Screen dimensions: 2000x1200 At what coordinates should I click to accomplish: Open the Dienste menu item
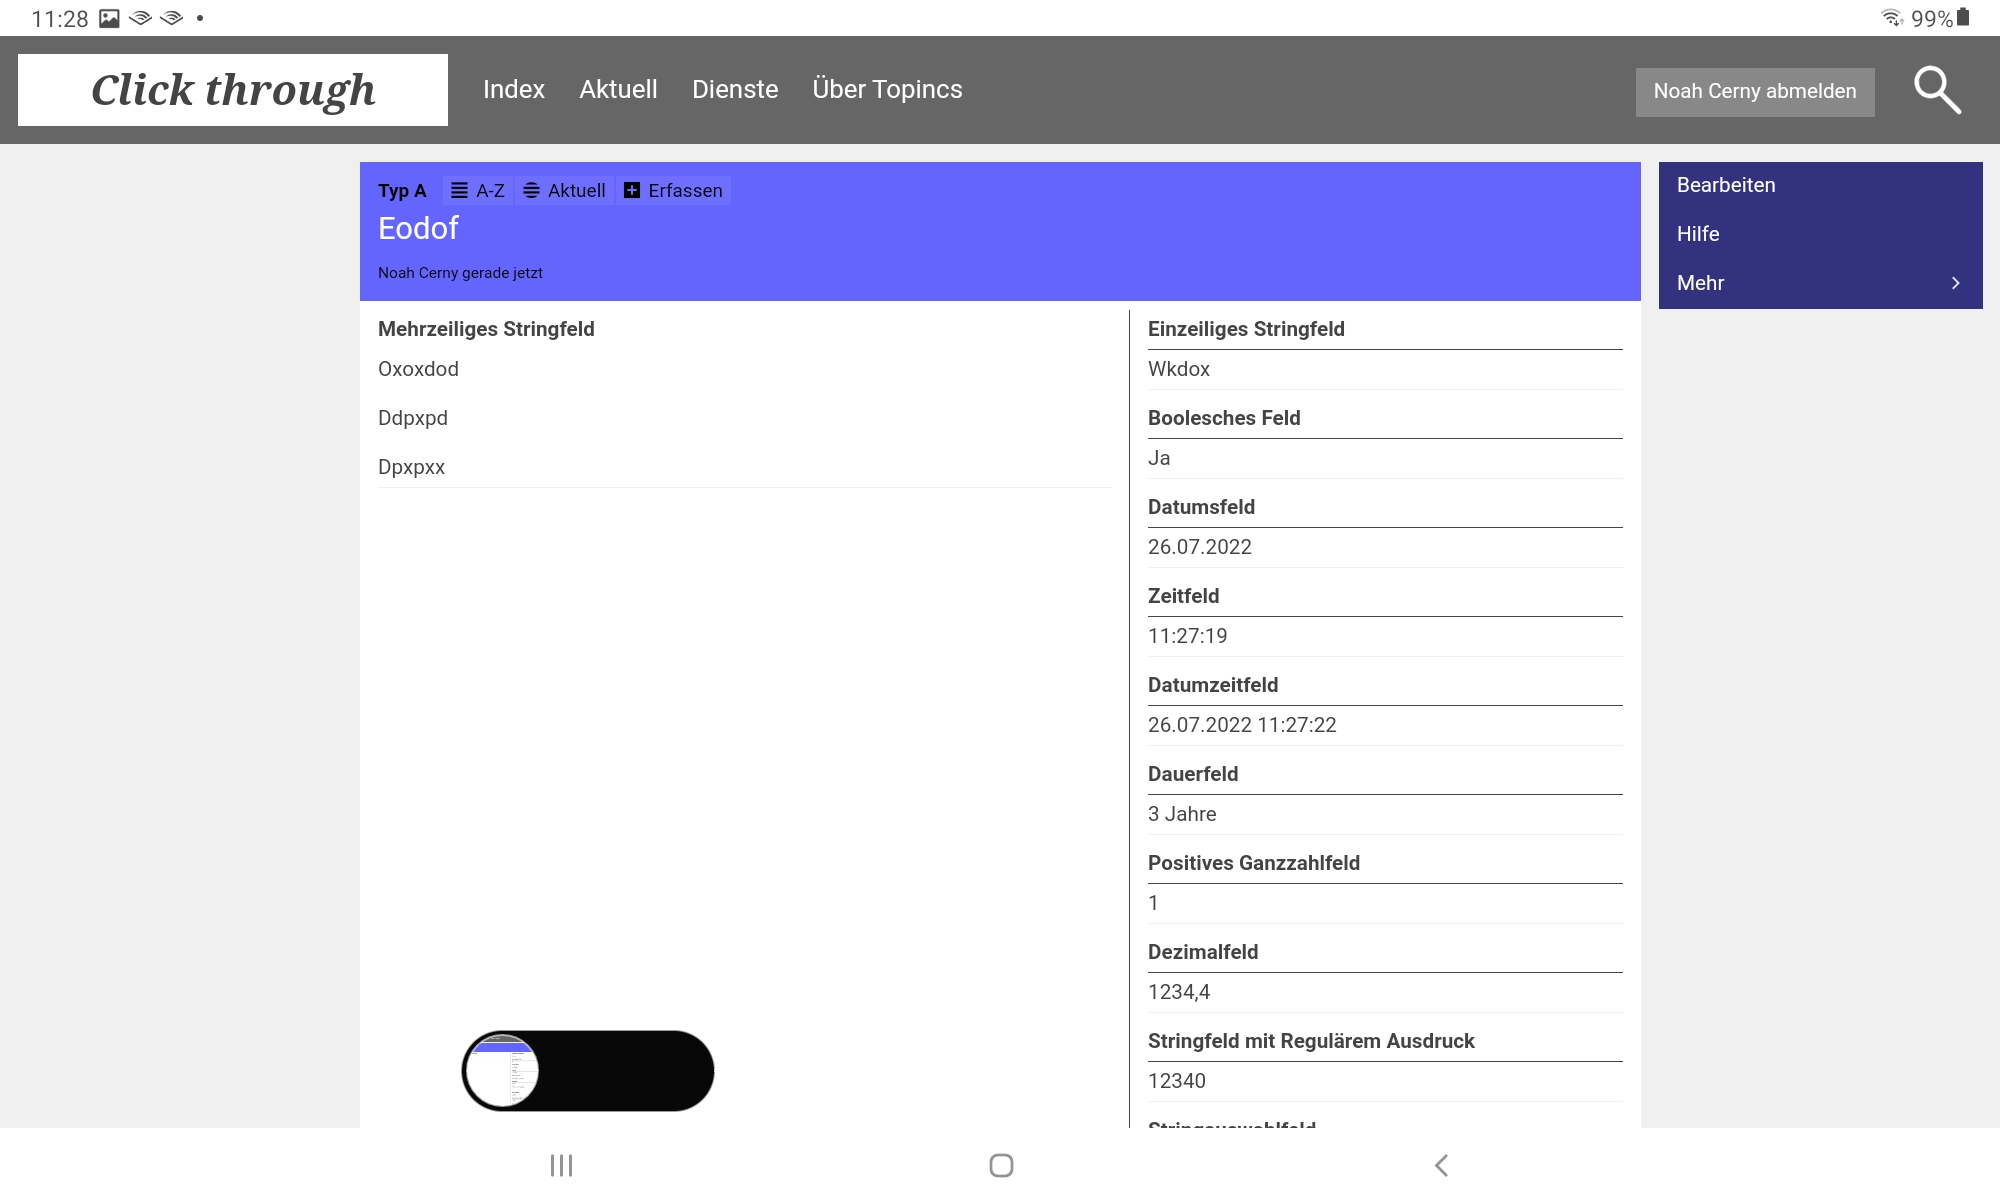tap(735, 90)
